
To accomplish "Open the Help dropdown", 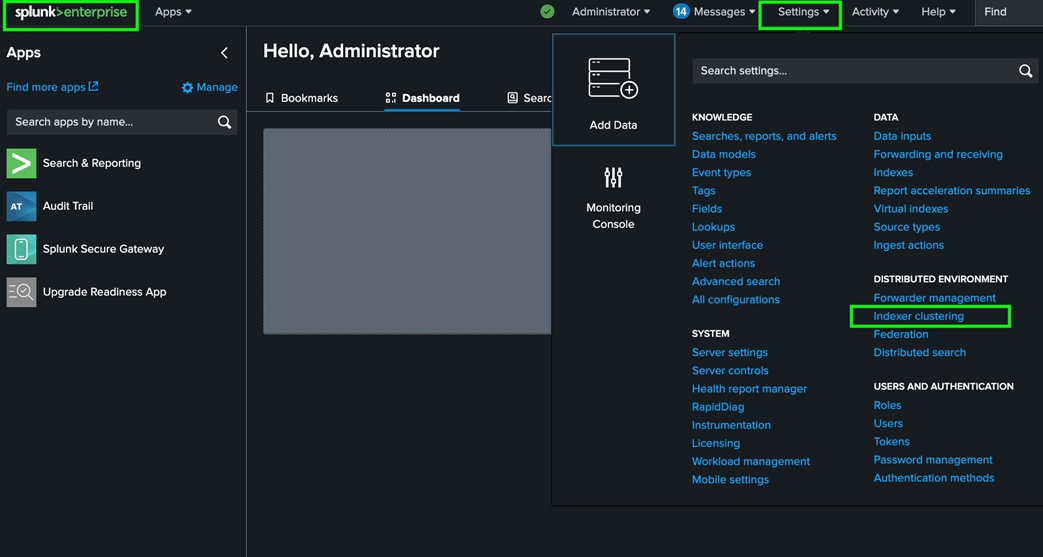I will [x=939, y=12].
